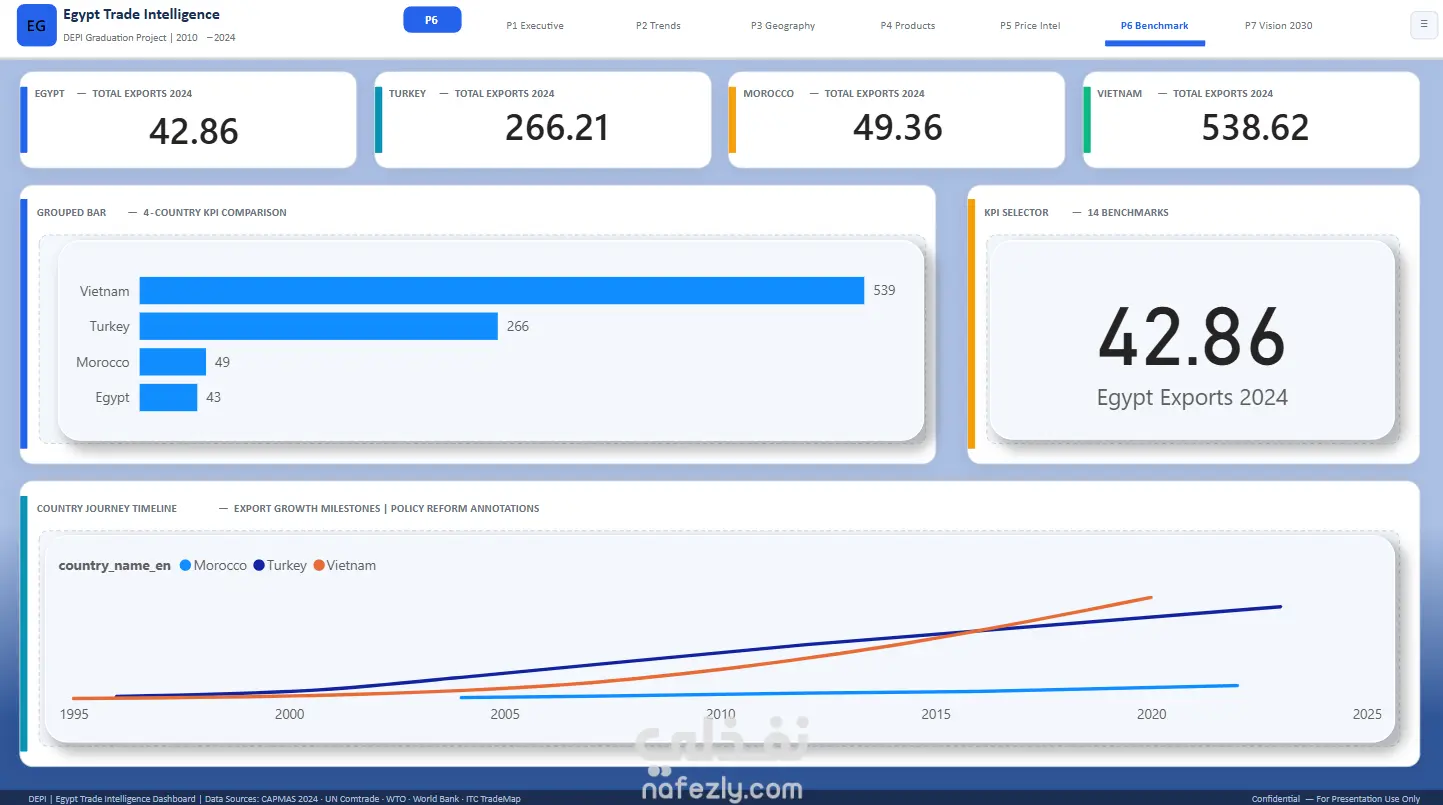Click the Egypt total exports value 42.86
The image size is (1443, 805).
click(x=194, y=131)
